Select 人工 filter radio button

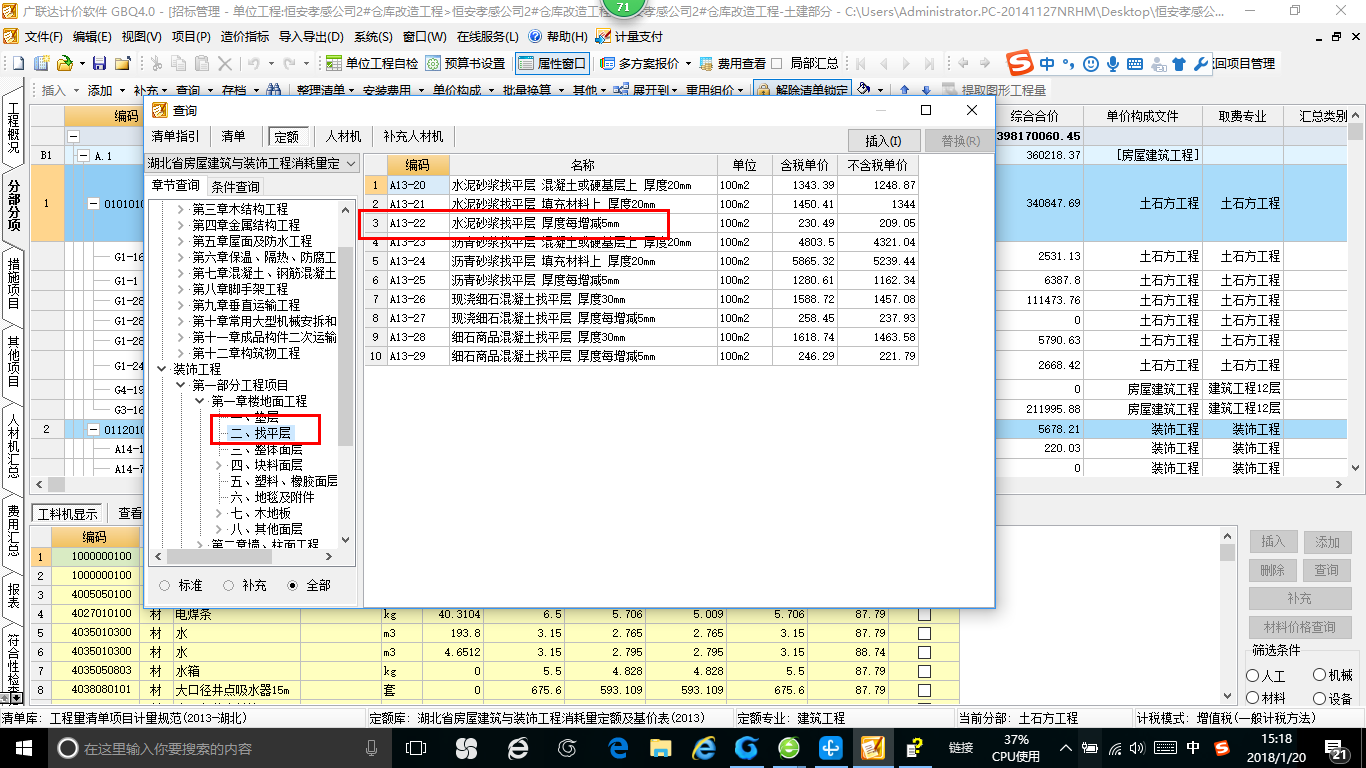point(1253,676)
